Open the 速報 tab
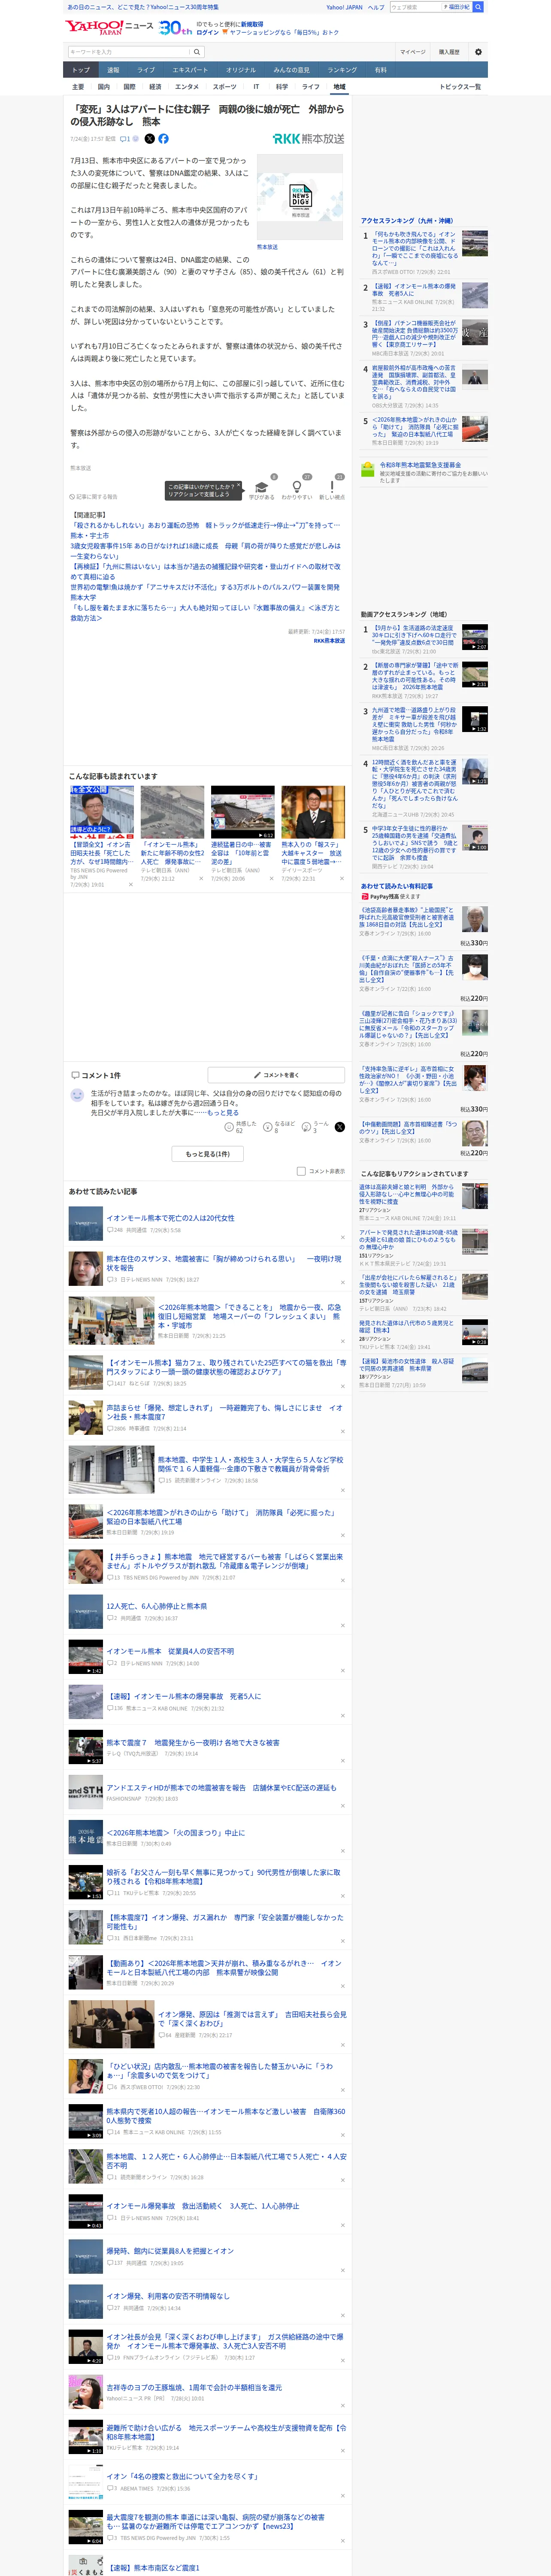The image size is (551, 2576). pyautogui.click(x=113, y=70)
